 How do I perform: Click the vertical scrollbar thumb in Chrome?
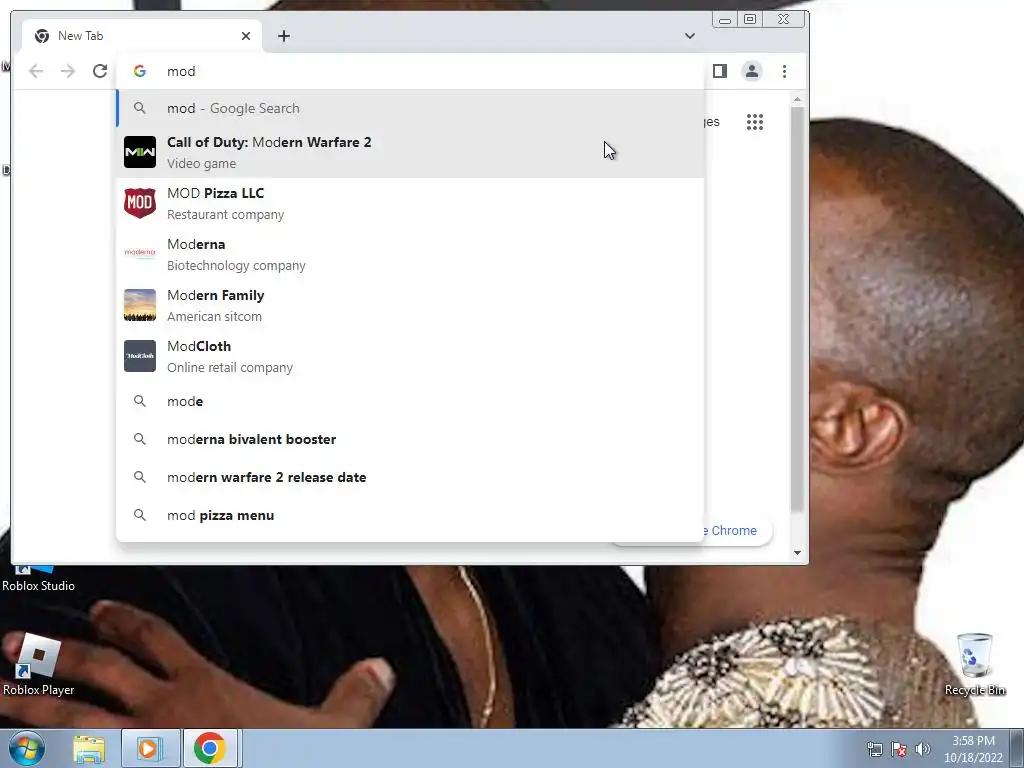[x=797, y=308]
